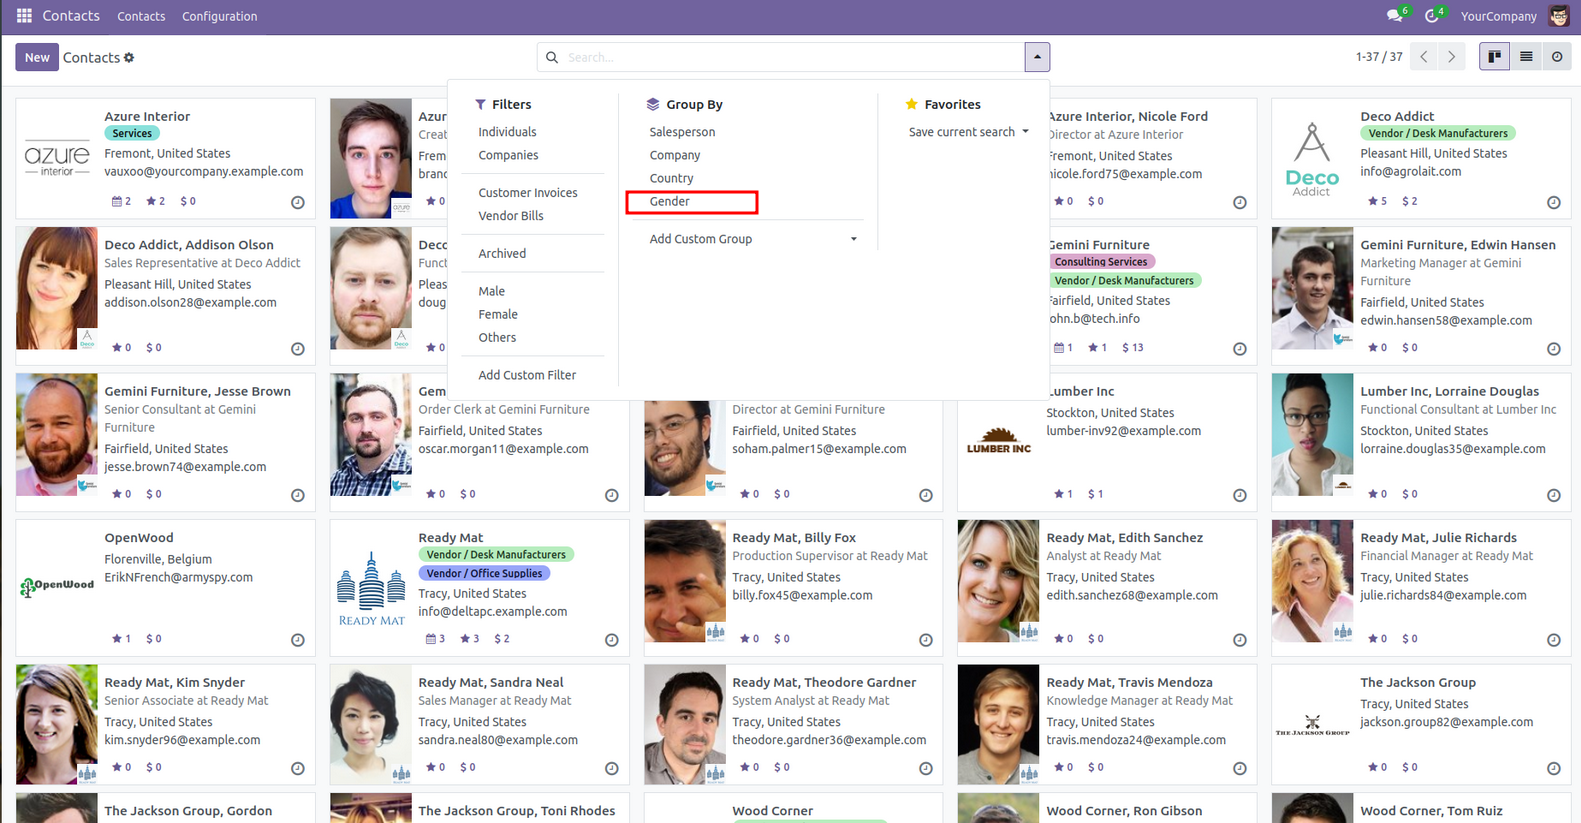Open activity clock on Kim Snyder card
The image size is (1581, 823).
(298, 768)
